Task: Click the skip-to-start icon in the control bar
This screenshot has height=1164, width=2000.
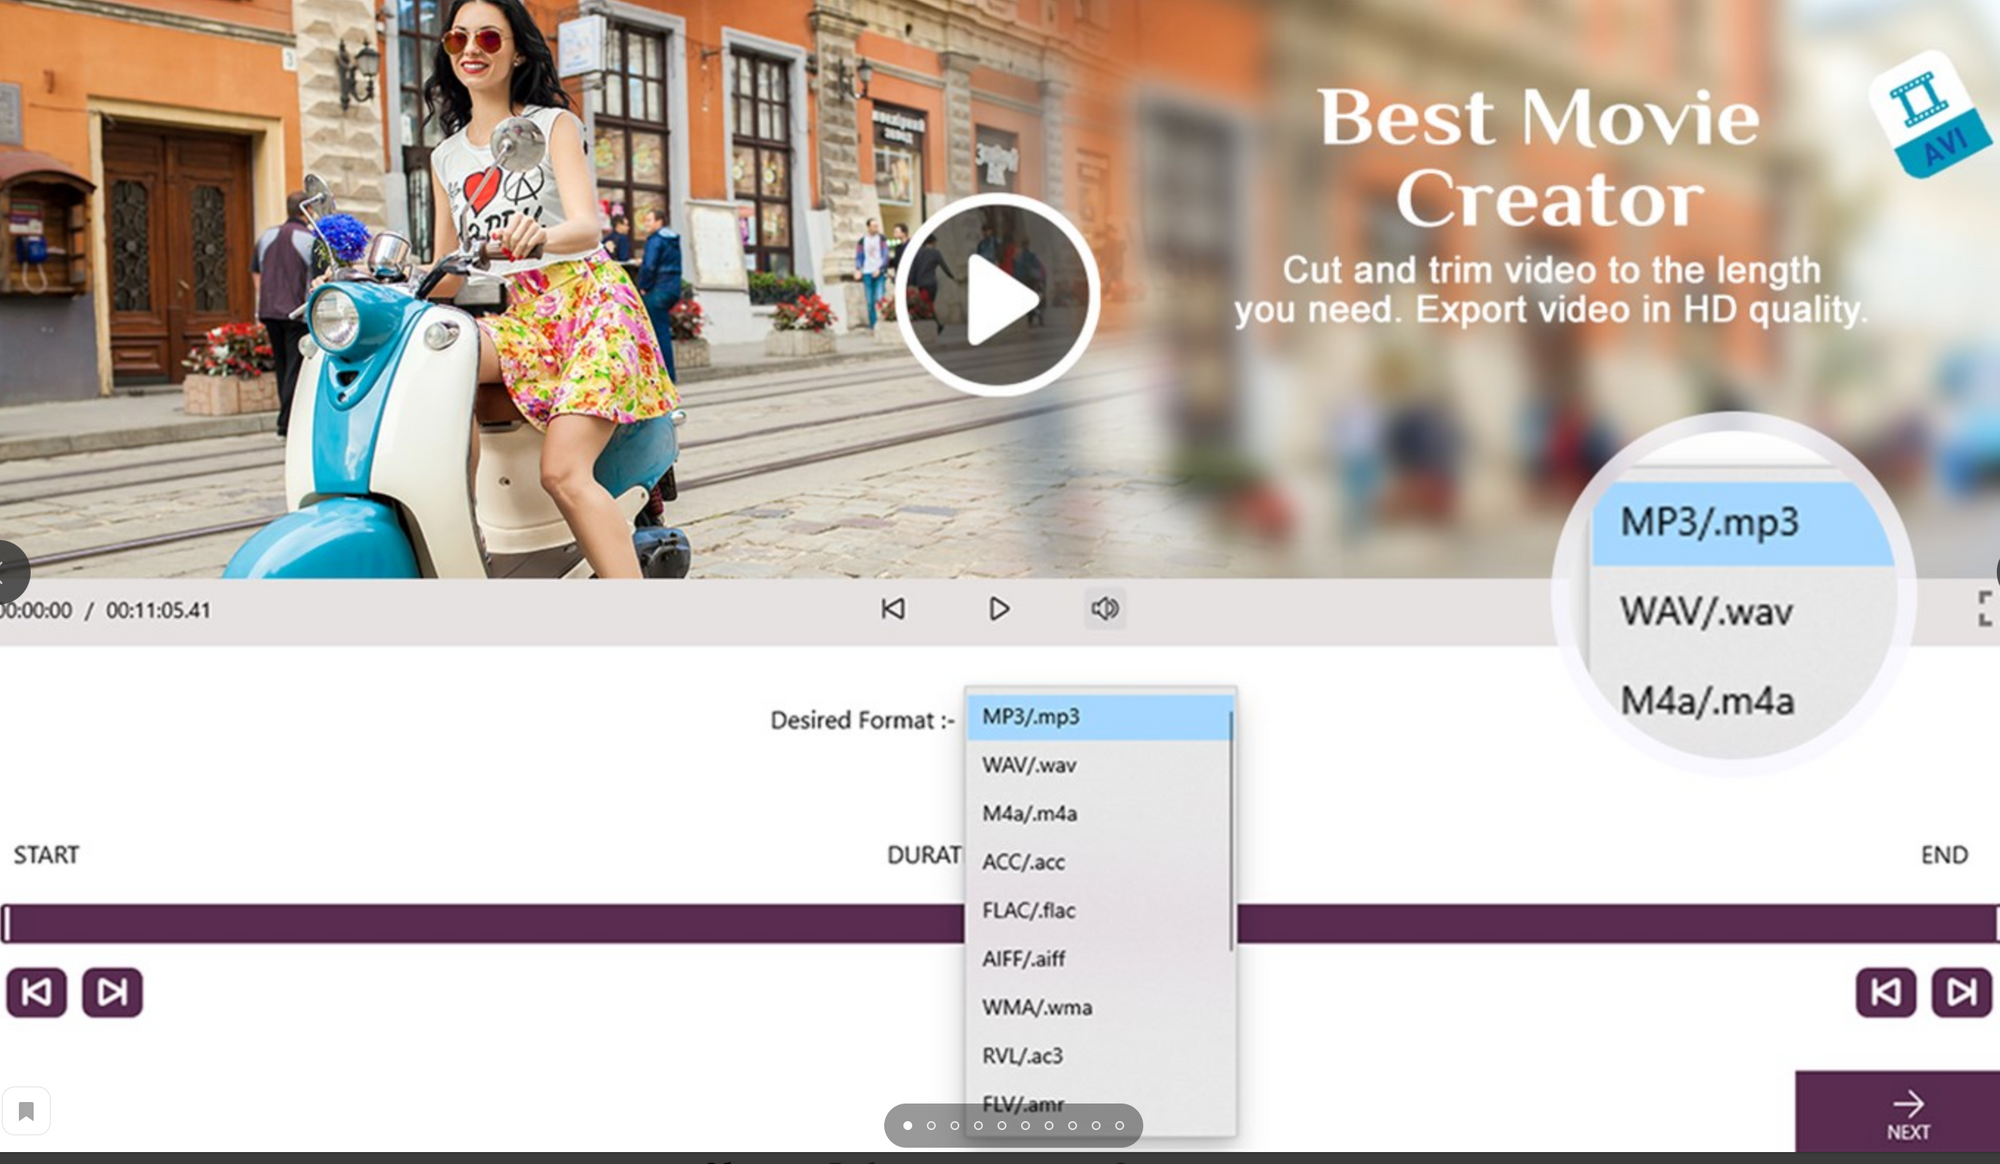Action: click(x=893, y=609)
